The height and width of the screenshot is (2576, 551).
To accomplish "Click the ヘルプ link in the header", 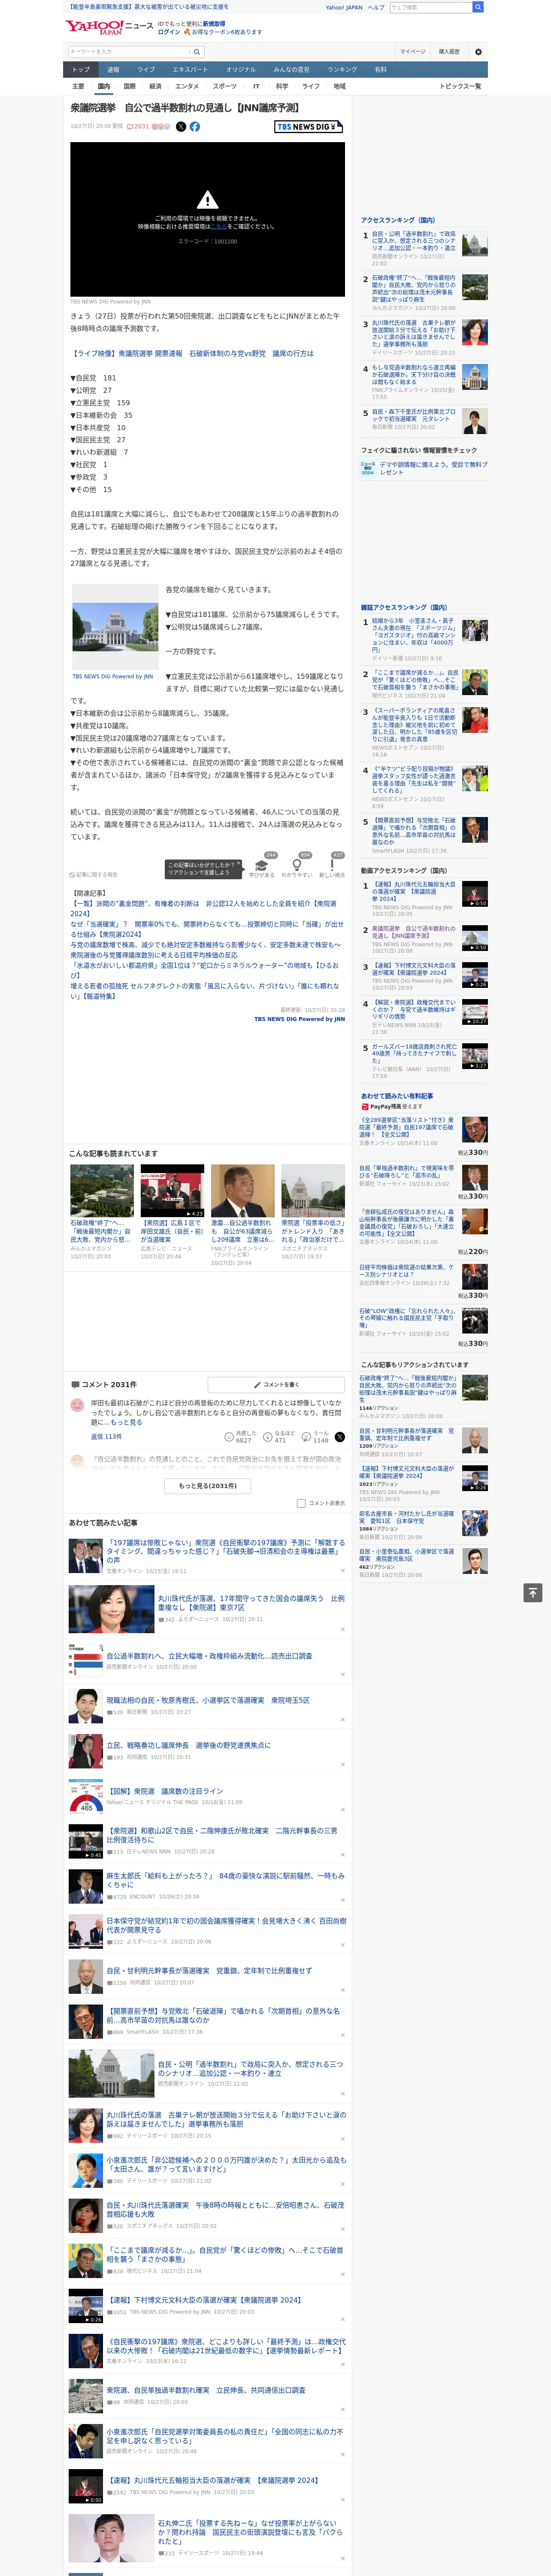I will 375,7.
